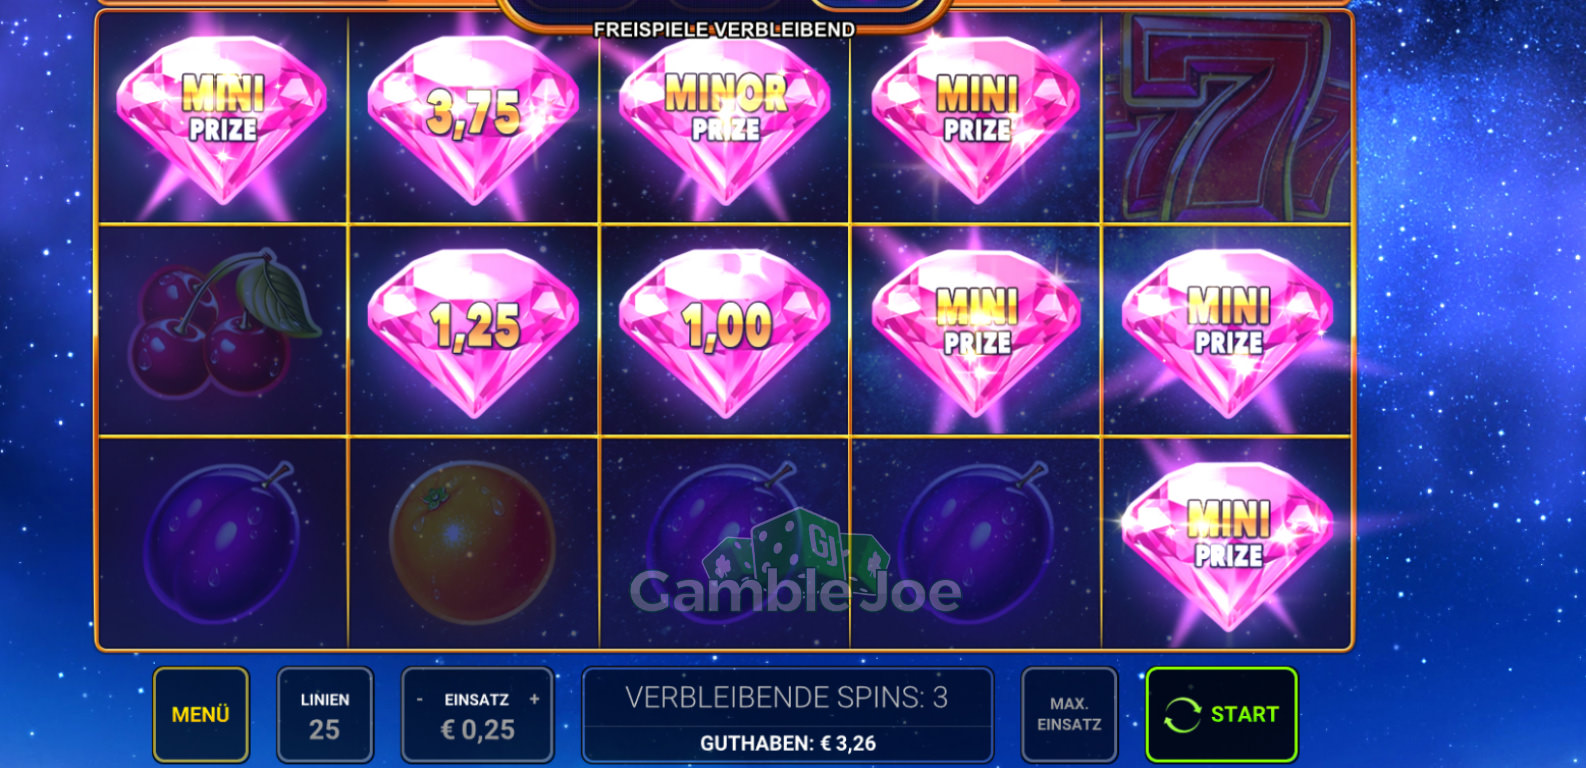Image resolution: width=1586 pixels, height=768 pixels.
Task: Click the Mini Prize diamond in bottom row
Action: [1227, 545]
